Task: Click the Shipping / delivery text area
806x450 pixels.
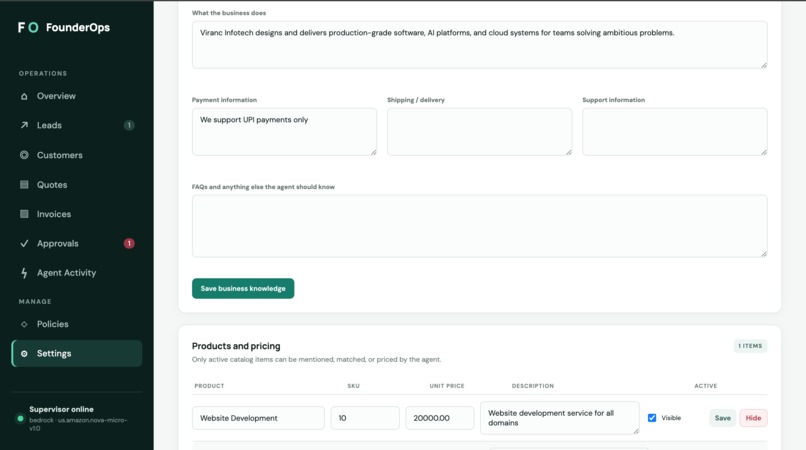Action: 480,132
